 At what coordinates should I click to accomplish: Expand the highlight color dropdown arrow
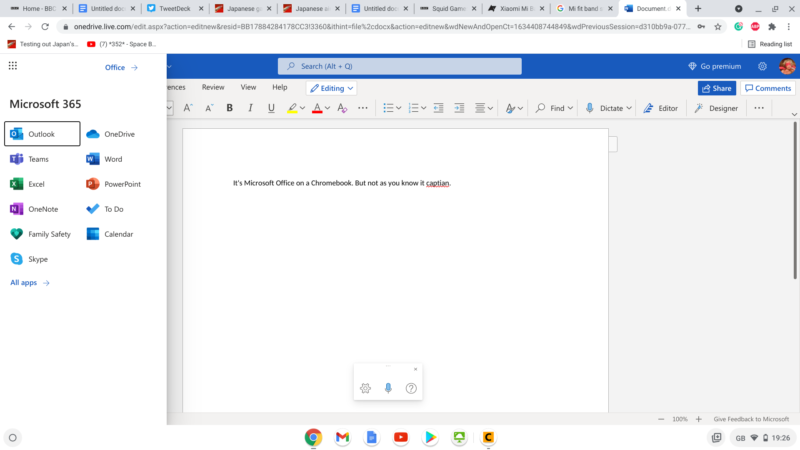(x=303, y=108)
